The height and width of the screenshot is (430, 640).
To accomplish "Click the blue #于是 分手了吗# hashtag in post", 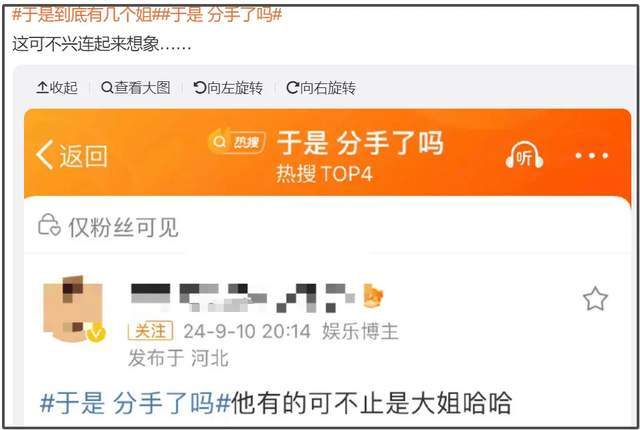I will tap(136, 403).
